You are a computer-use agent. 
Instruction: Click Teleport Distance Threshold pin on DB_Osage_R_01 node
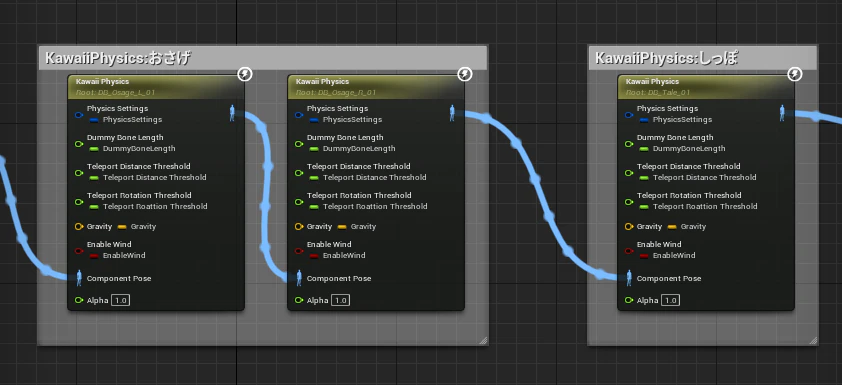[299, 172]
